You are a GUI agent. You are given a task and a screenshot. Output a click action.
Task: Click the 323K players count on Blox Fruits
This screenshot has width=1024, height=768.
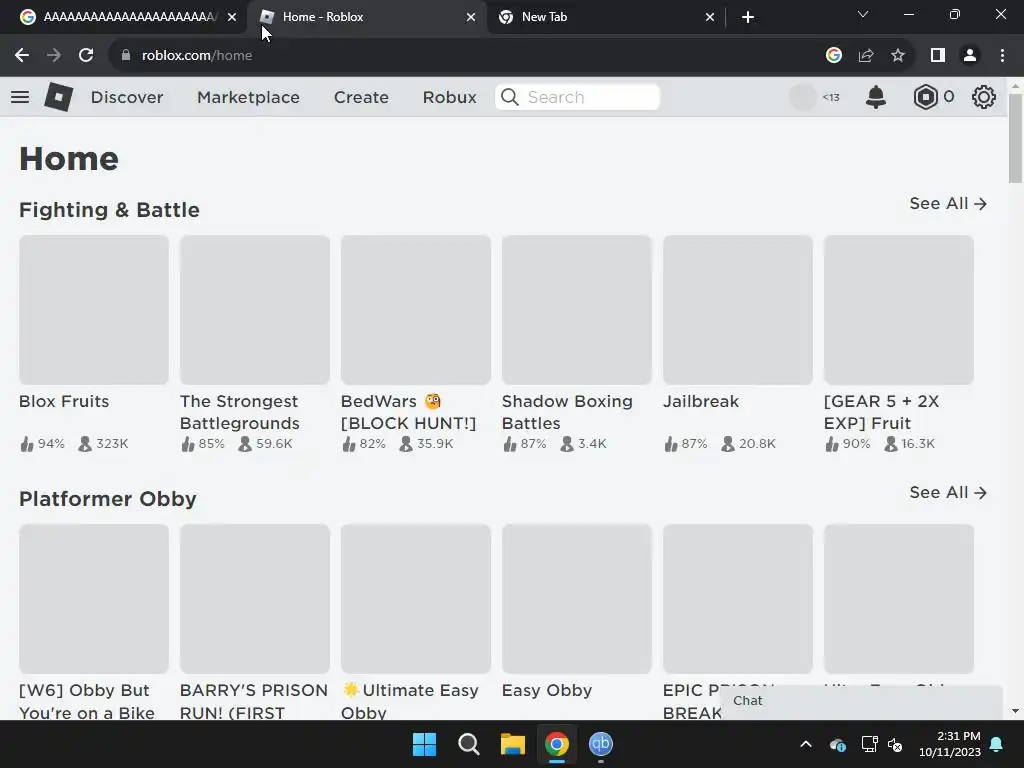[x=103, y=444]
